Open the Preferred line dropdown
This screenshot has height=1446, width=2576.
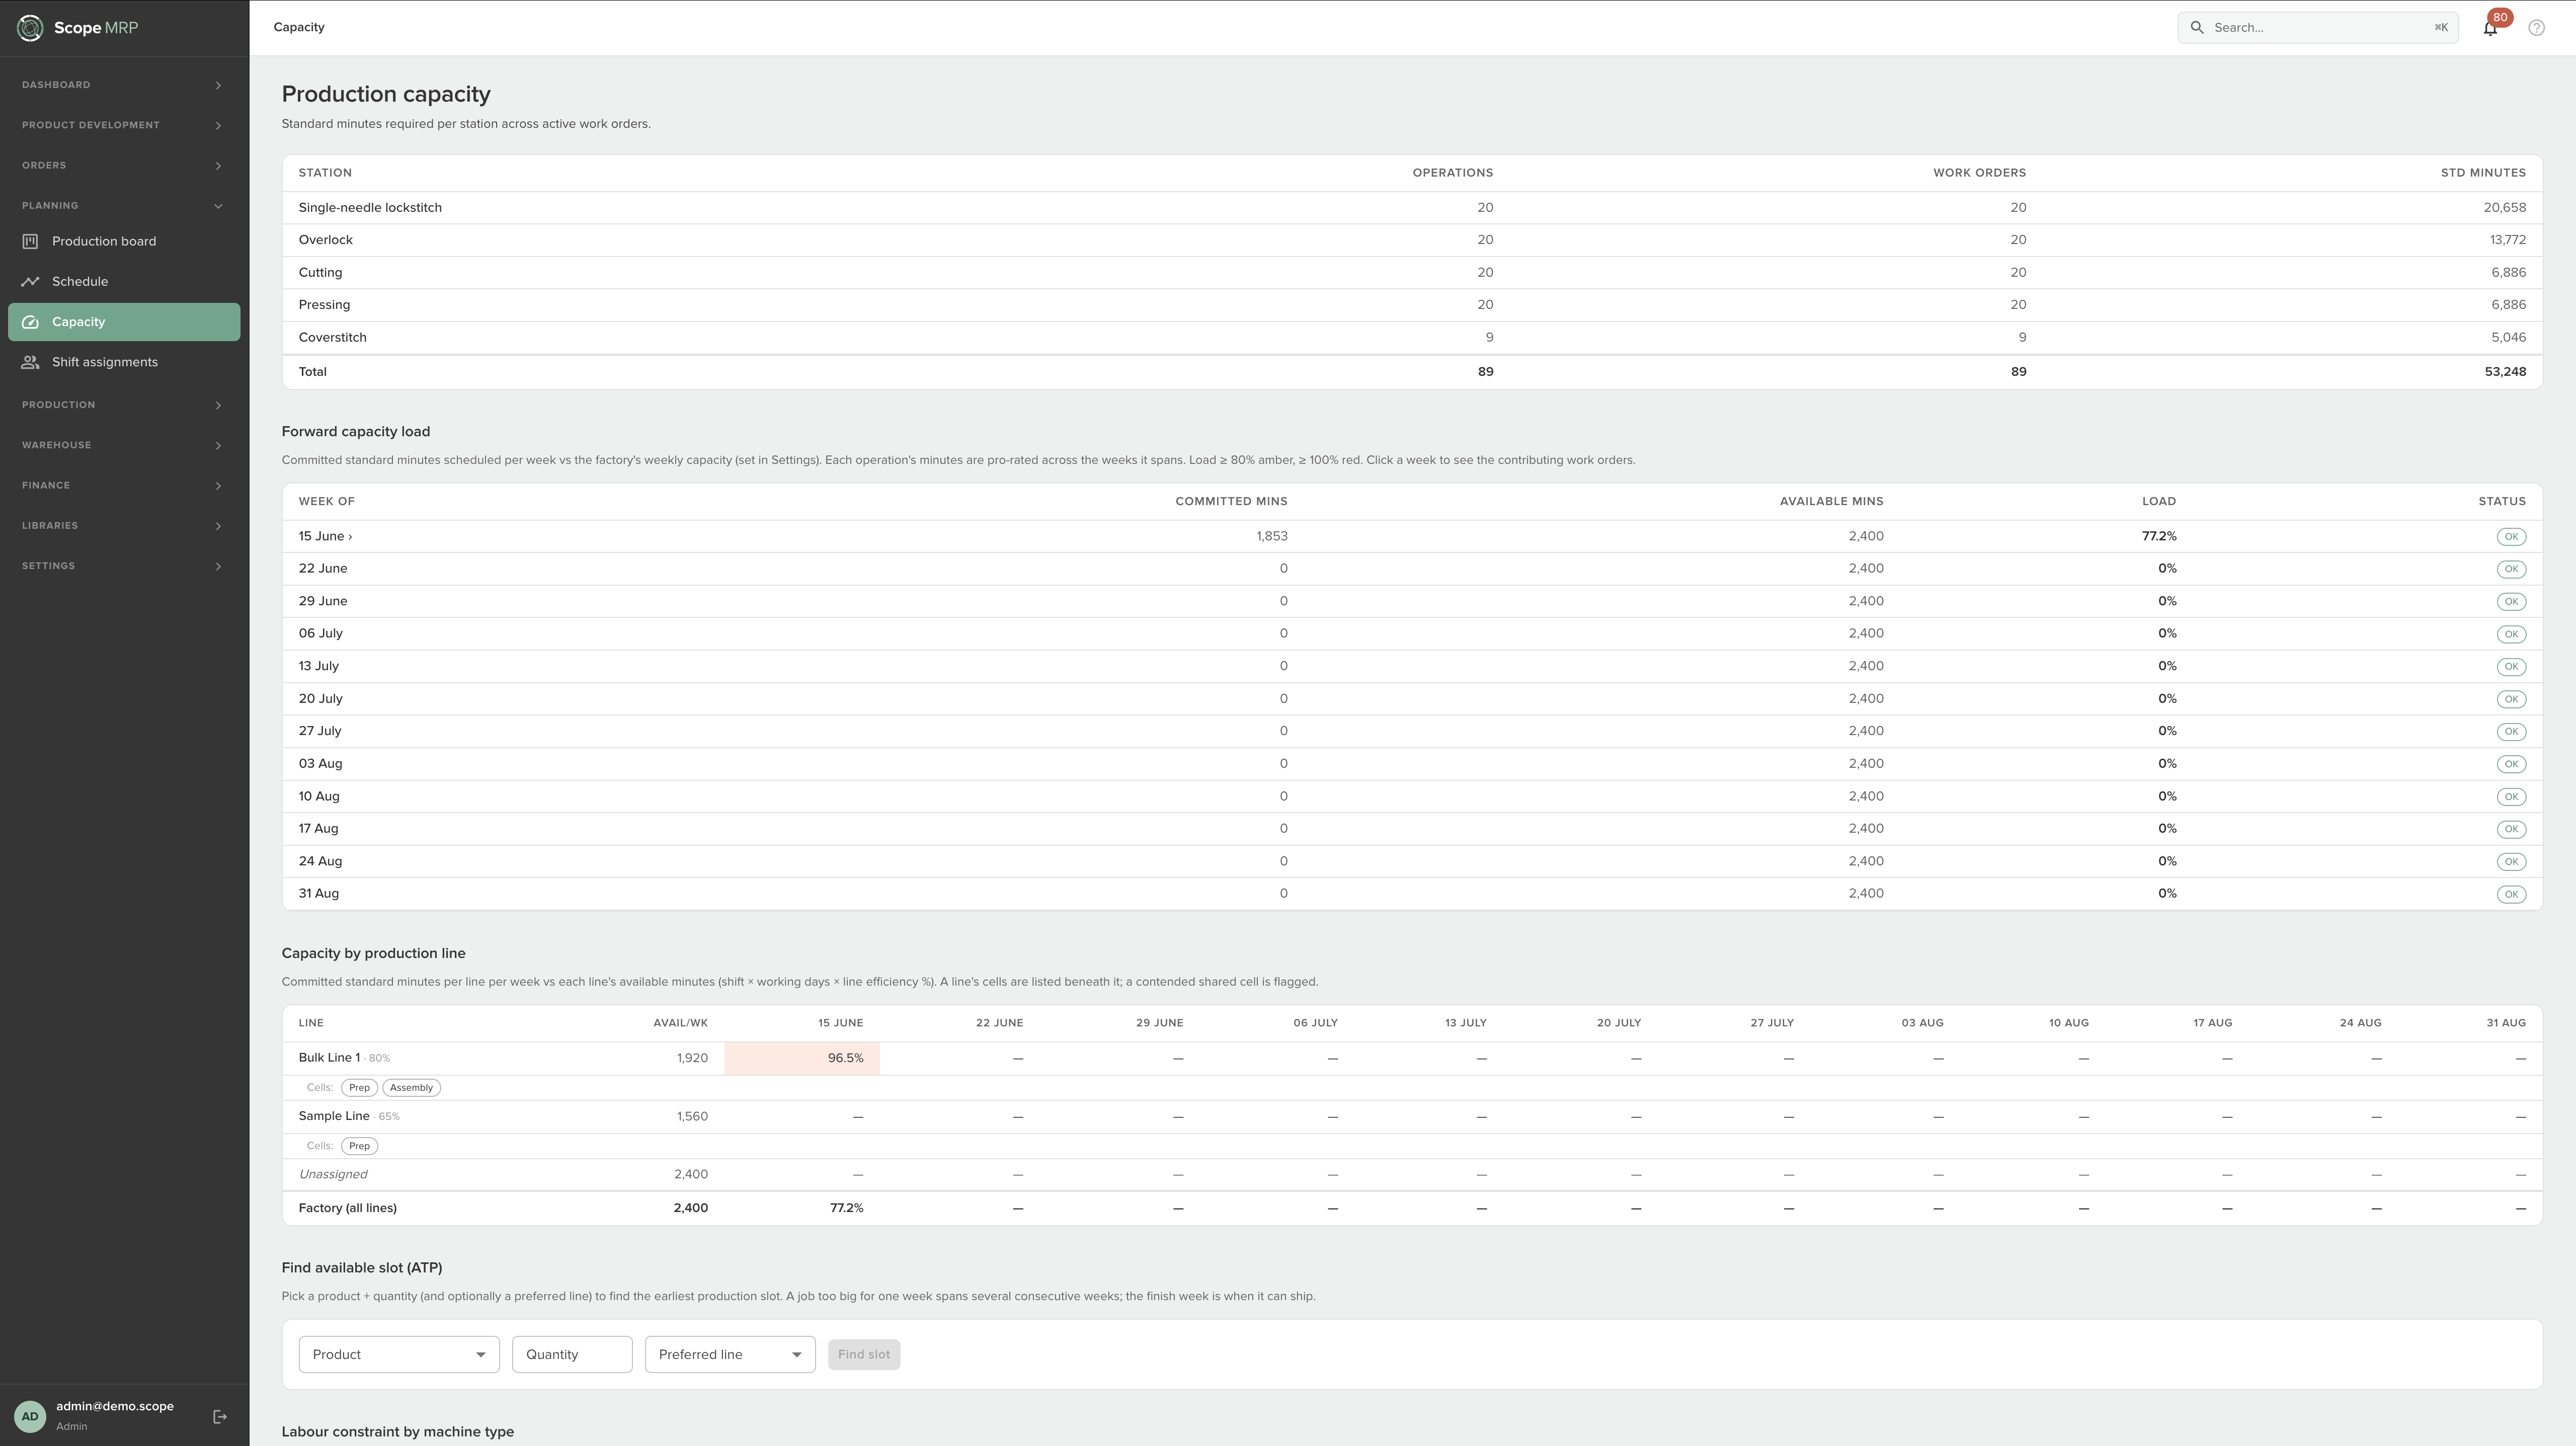[730, 1354]
